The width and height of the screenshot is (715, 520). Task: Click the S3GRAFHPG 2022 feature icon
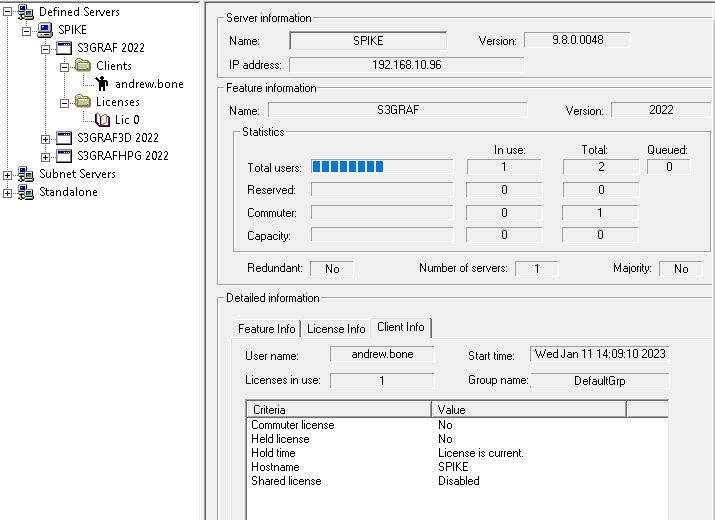click(x=64, y=156)
